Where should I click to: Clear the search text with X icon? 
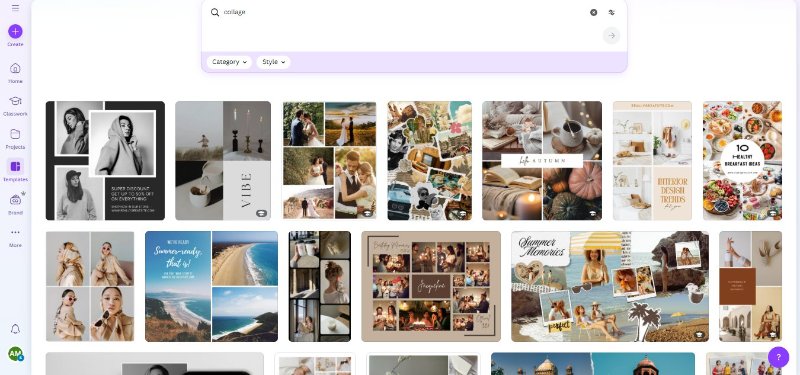(593, 12)
